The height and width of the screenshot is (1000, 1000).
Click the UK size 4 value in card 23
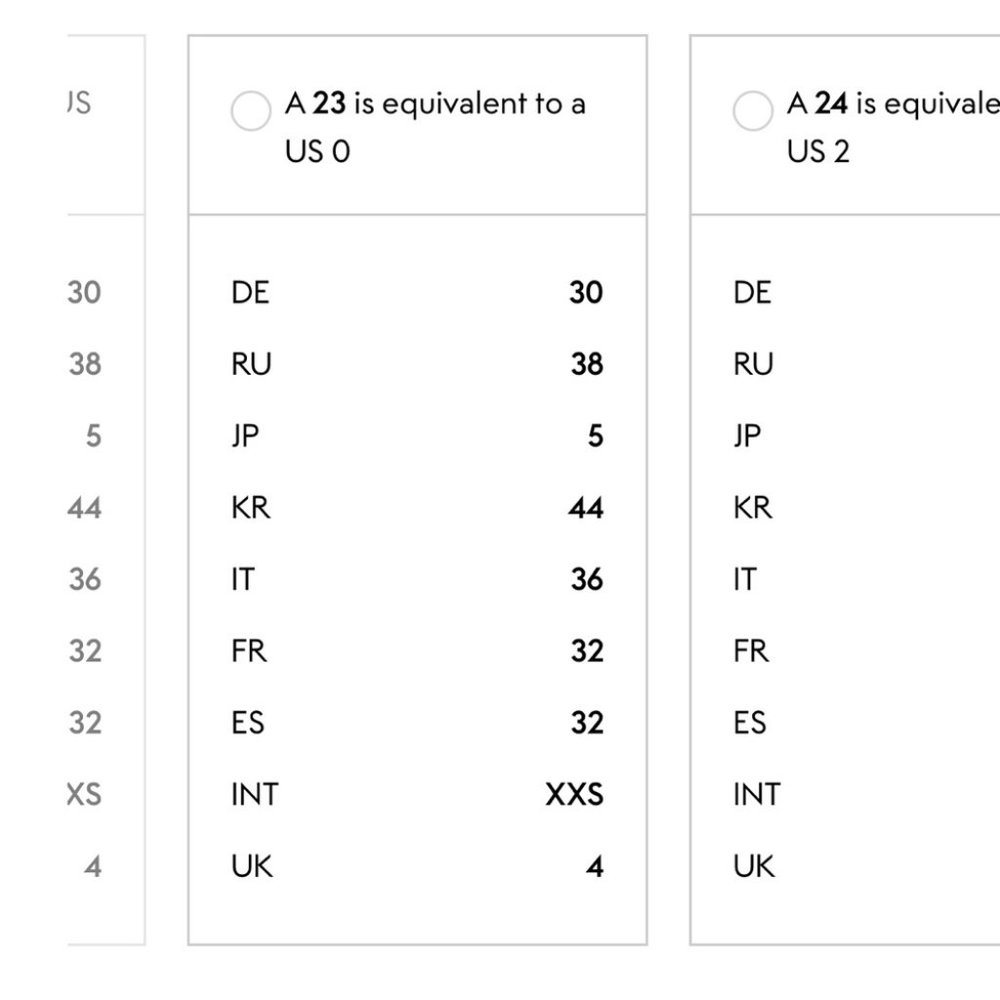[x=595, y=866]
